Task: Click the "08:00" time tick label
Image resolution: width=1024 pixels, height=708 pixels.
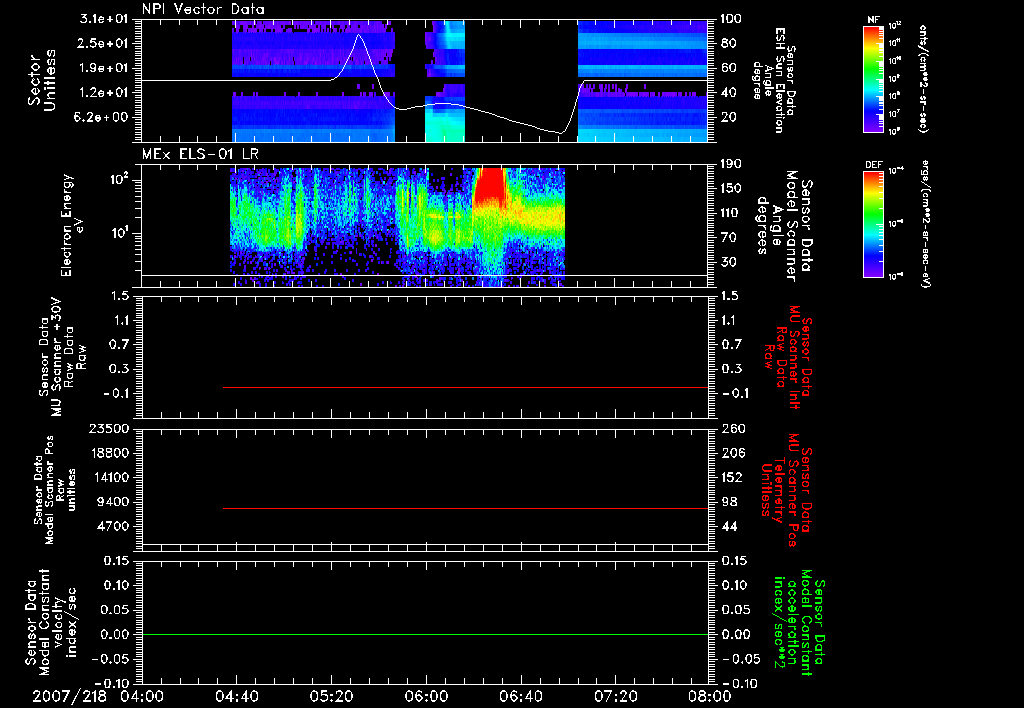Action: pos(710,697)
